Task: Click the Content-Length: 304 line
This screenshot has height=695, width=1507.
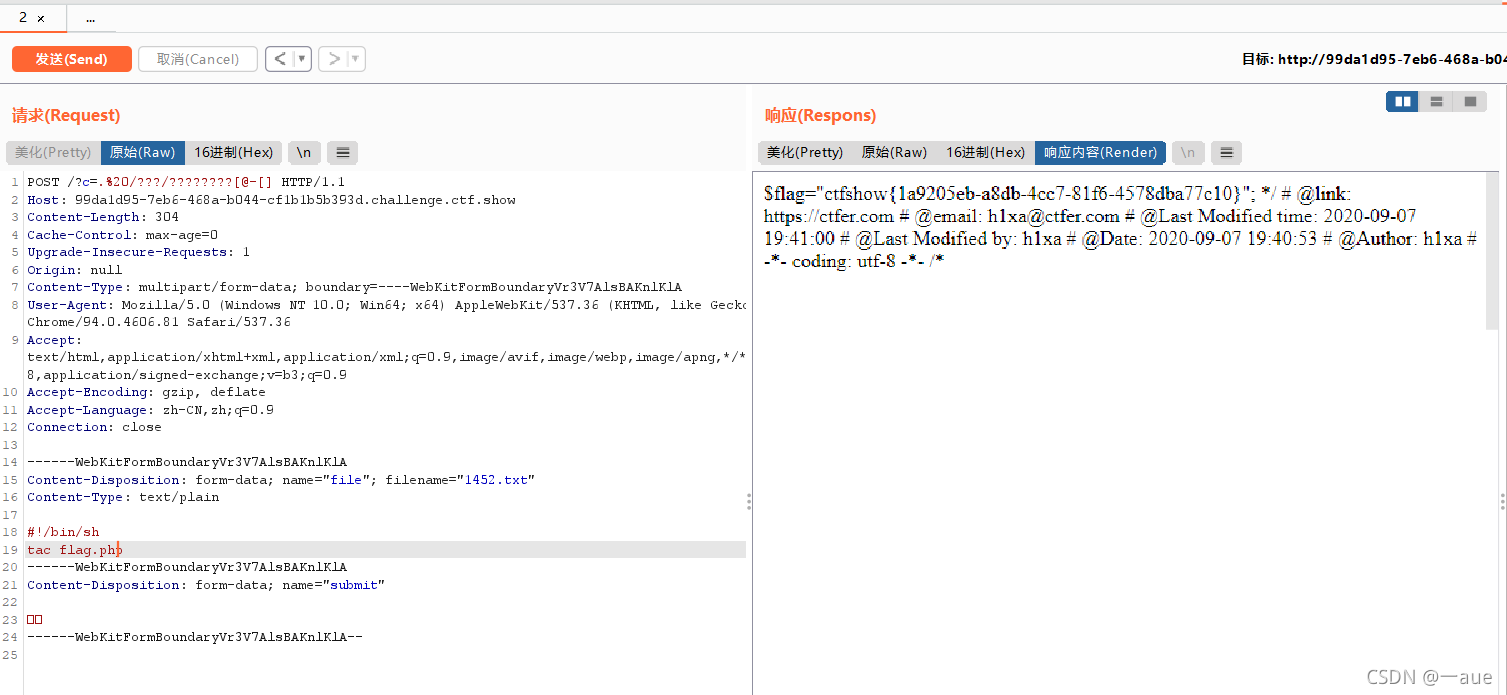Action: 103,217
